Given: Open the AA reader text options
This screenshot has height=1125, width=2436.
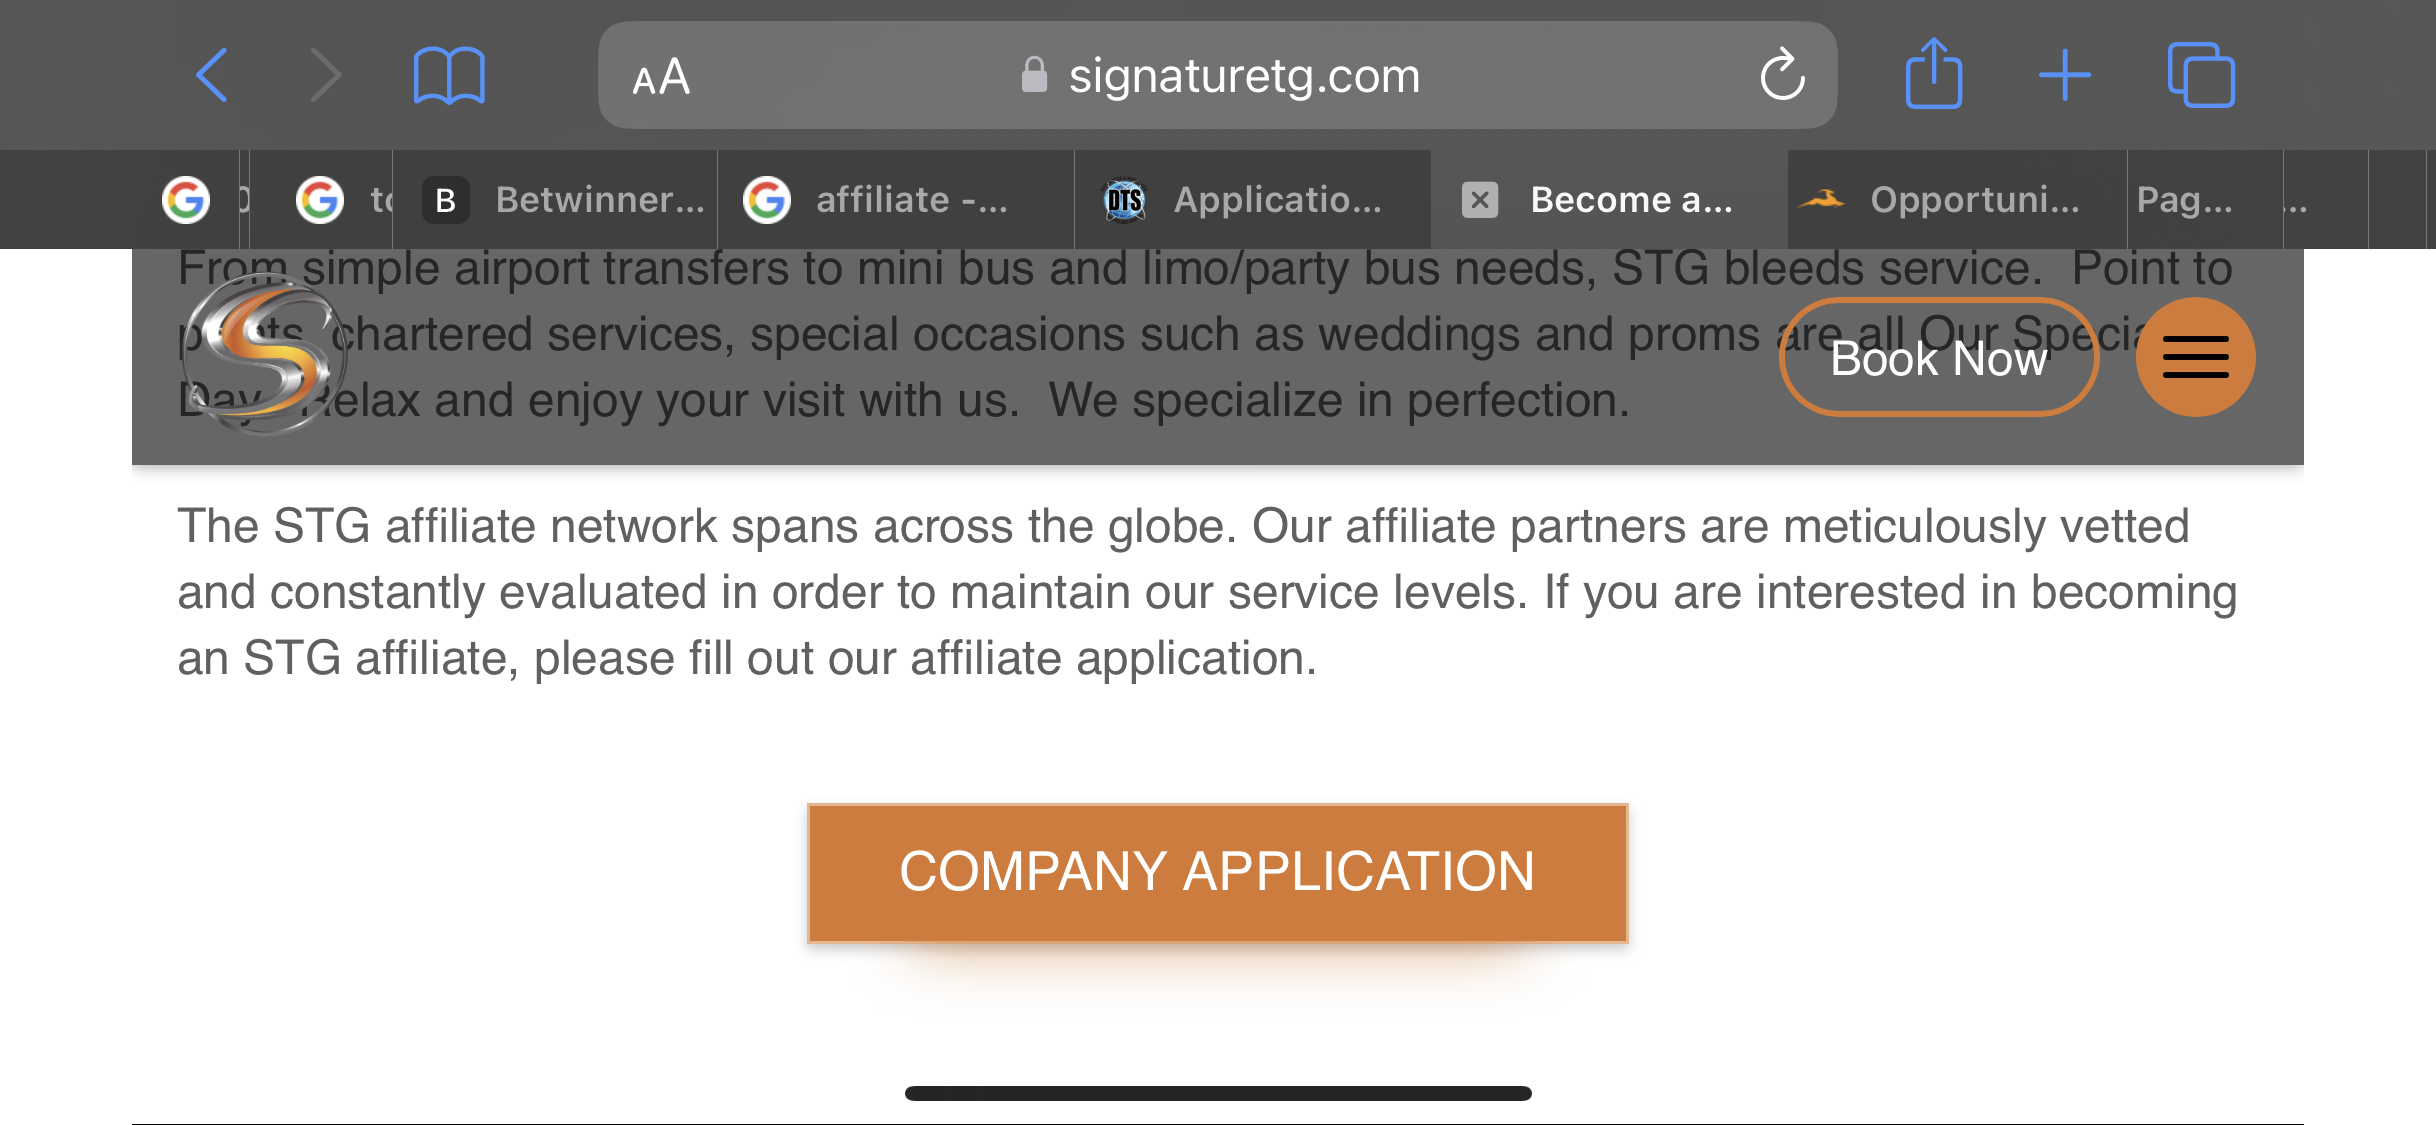Looking at the screenshot, I should [661, 76].
